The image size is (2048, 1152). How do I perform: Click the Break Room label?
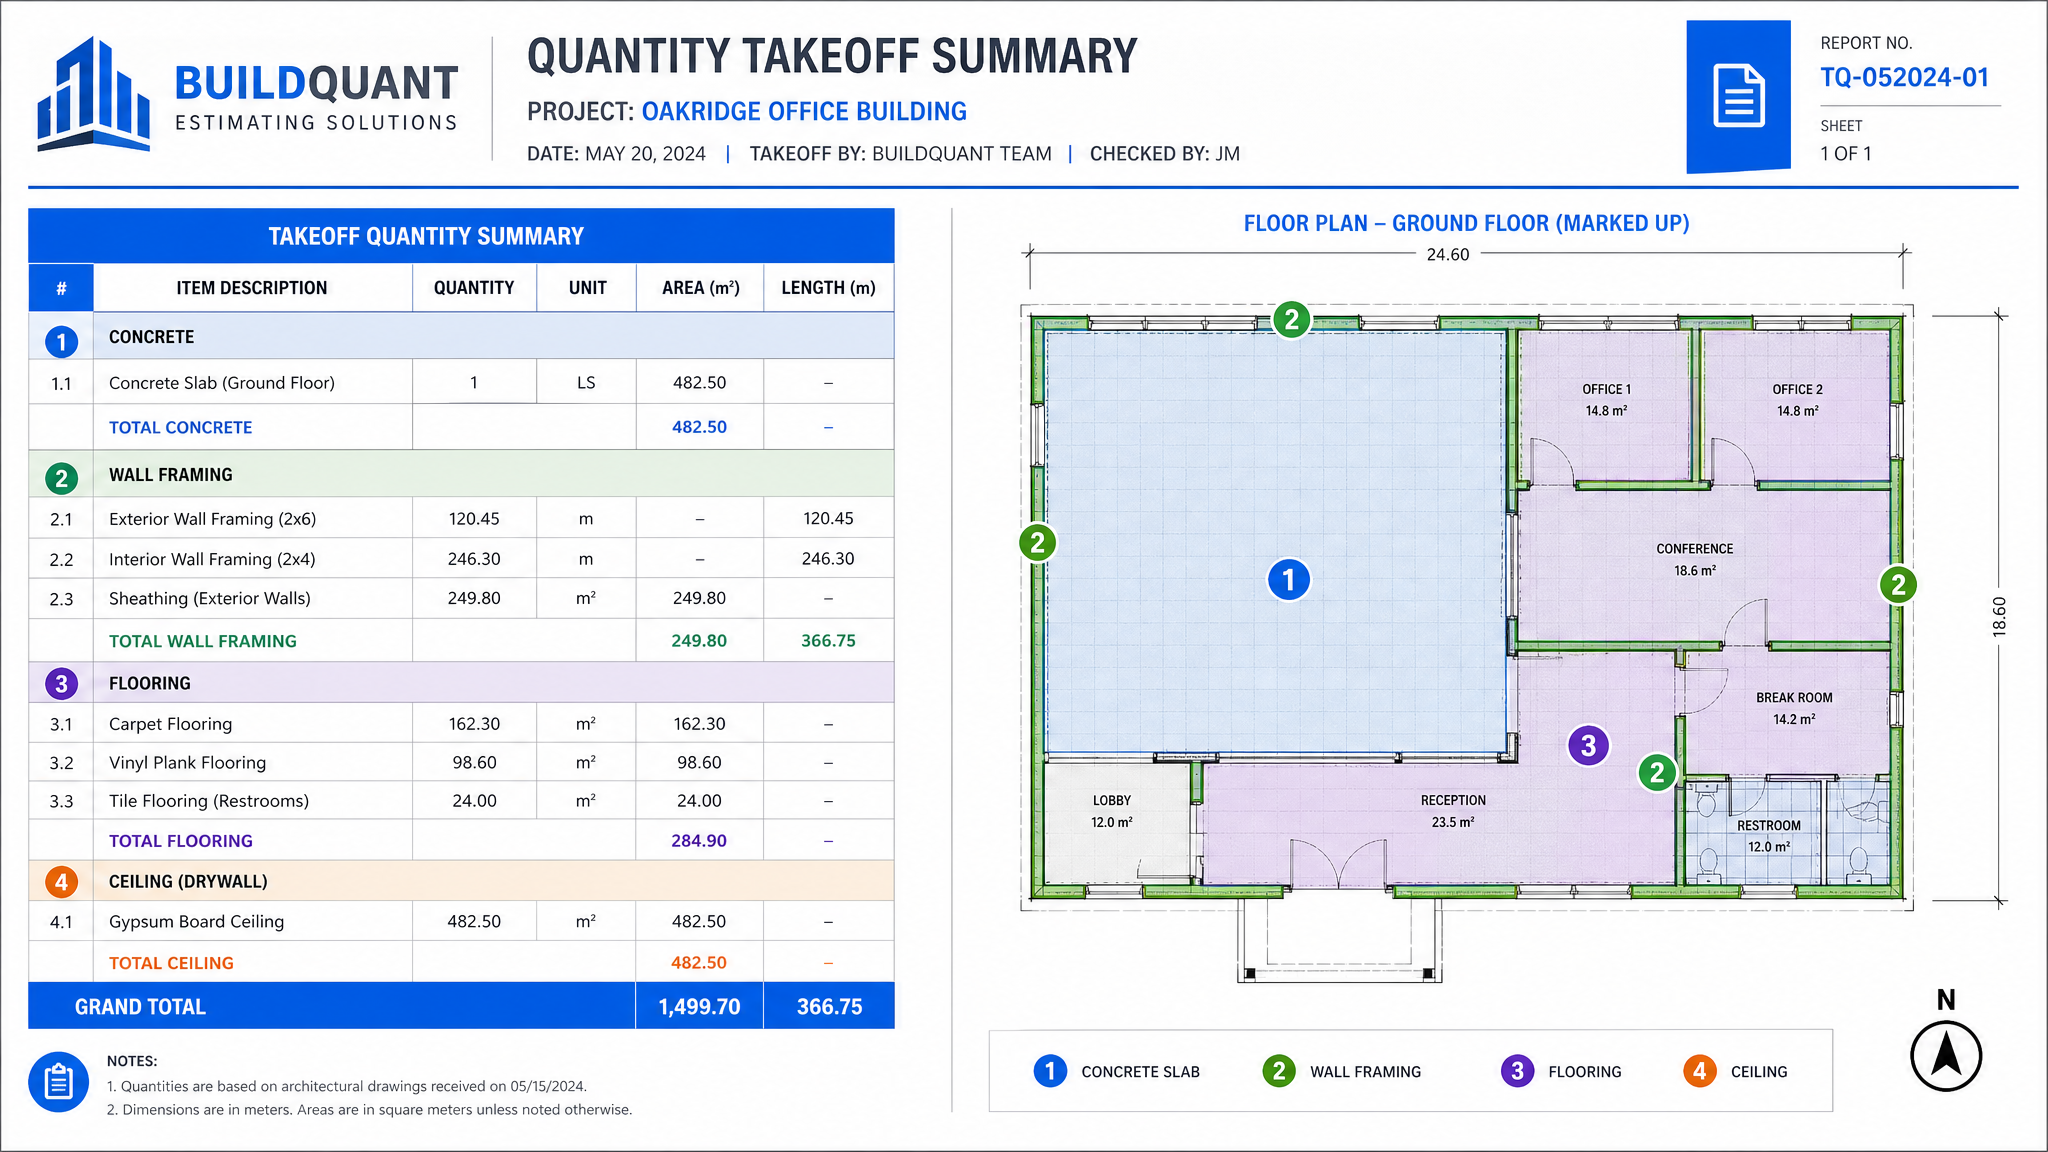tap(1794, 708)
